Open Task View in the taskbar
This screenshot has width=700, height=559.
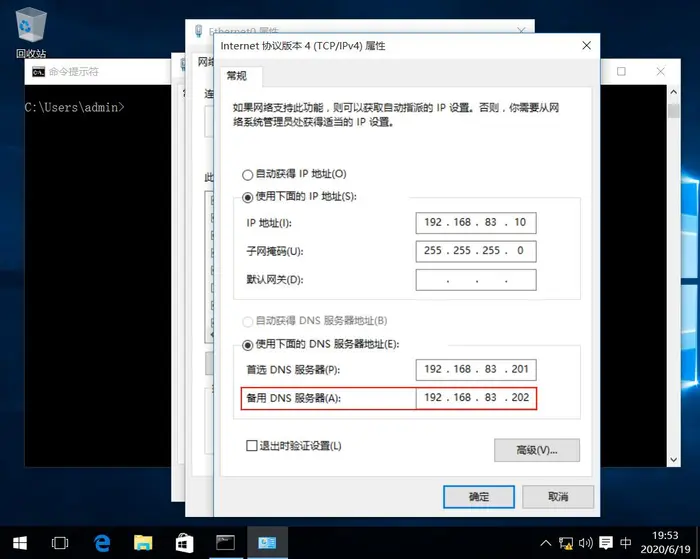tap(60, 543)
